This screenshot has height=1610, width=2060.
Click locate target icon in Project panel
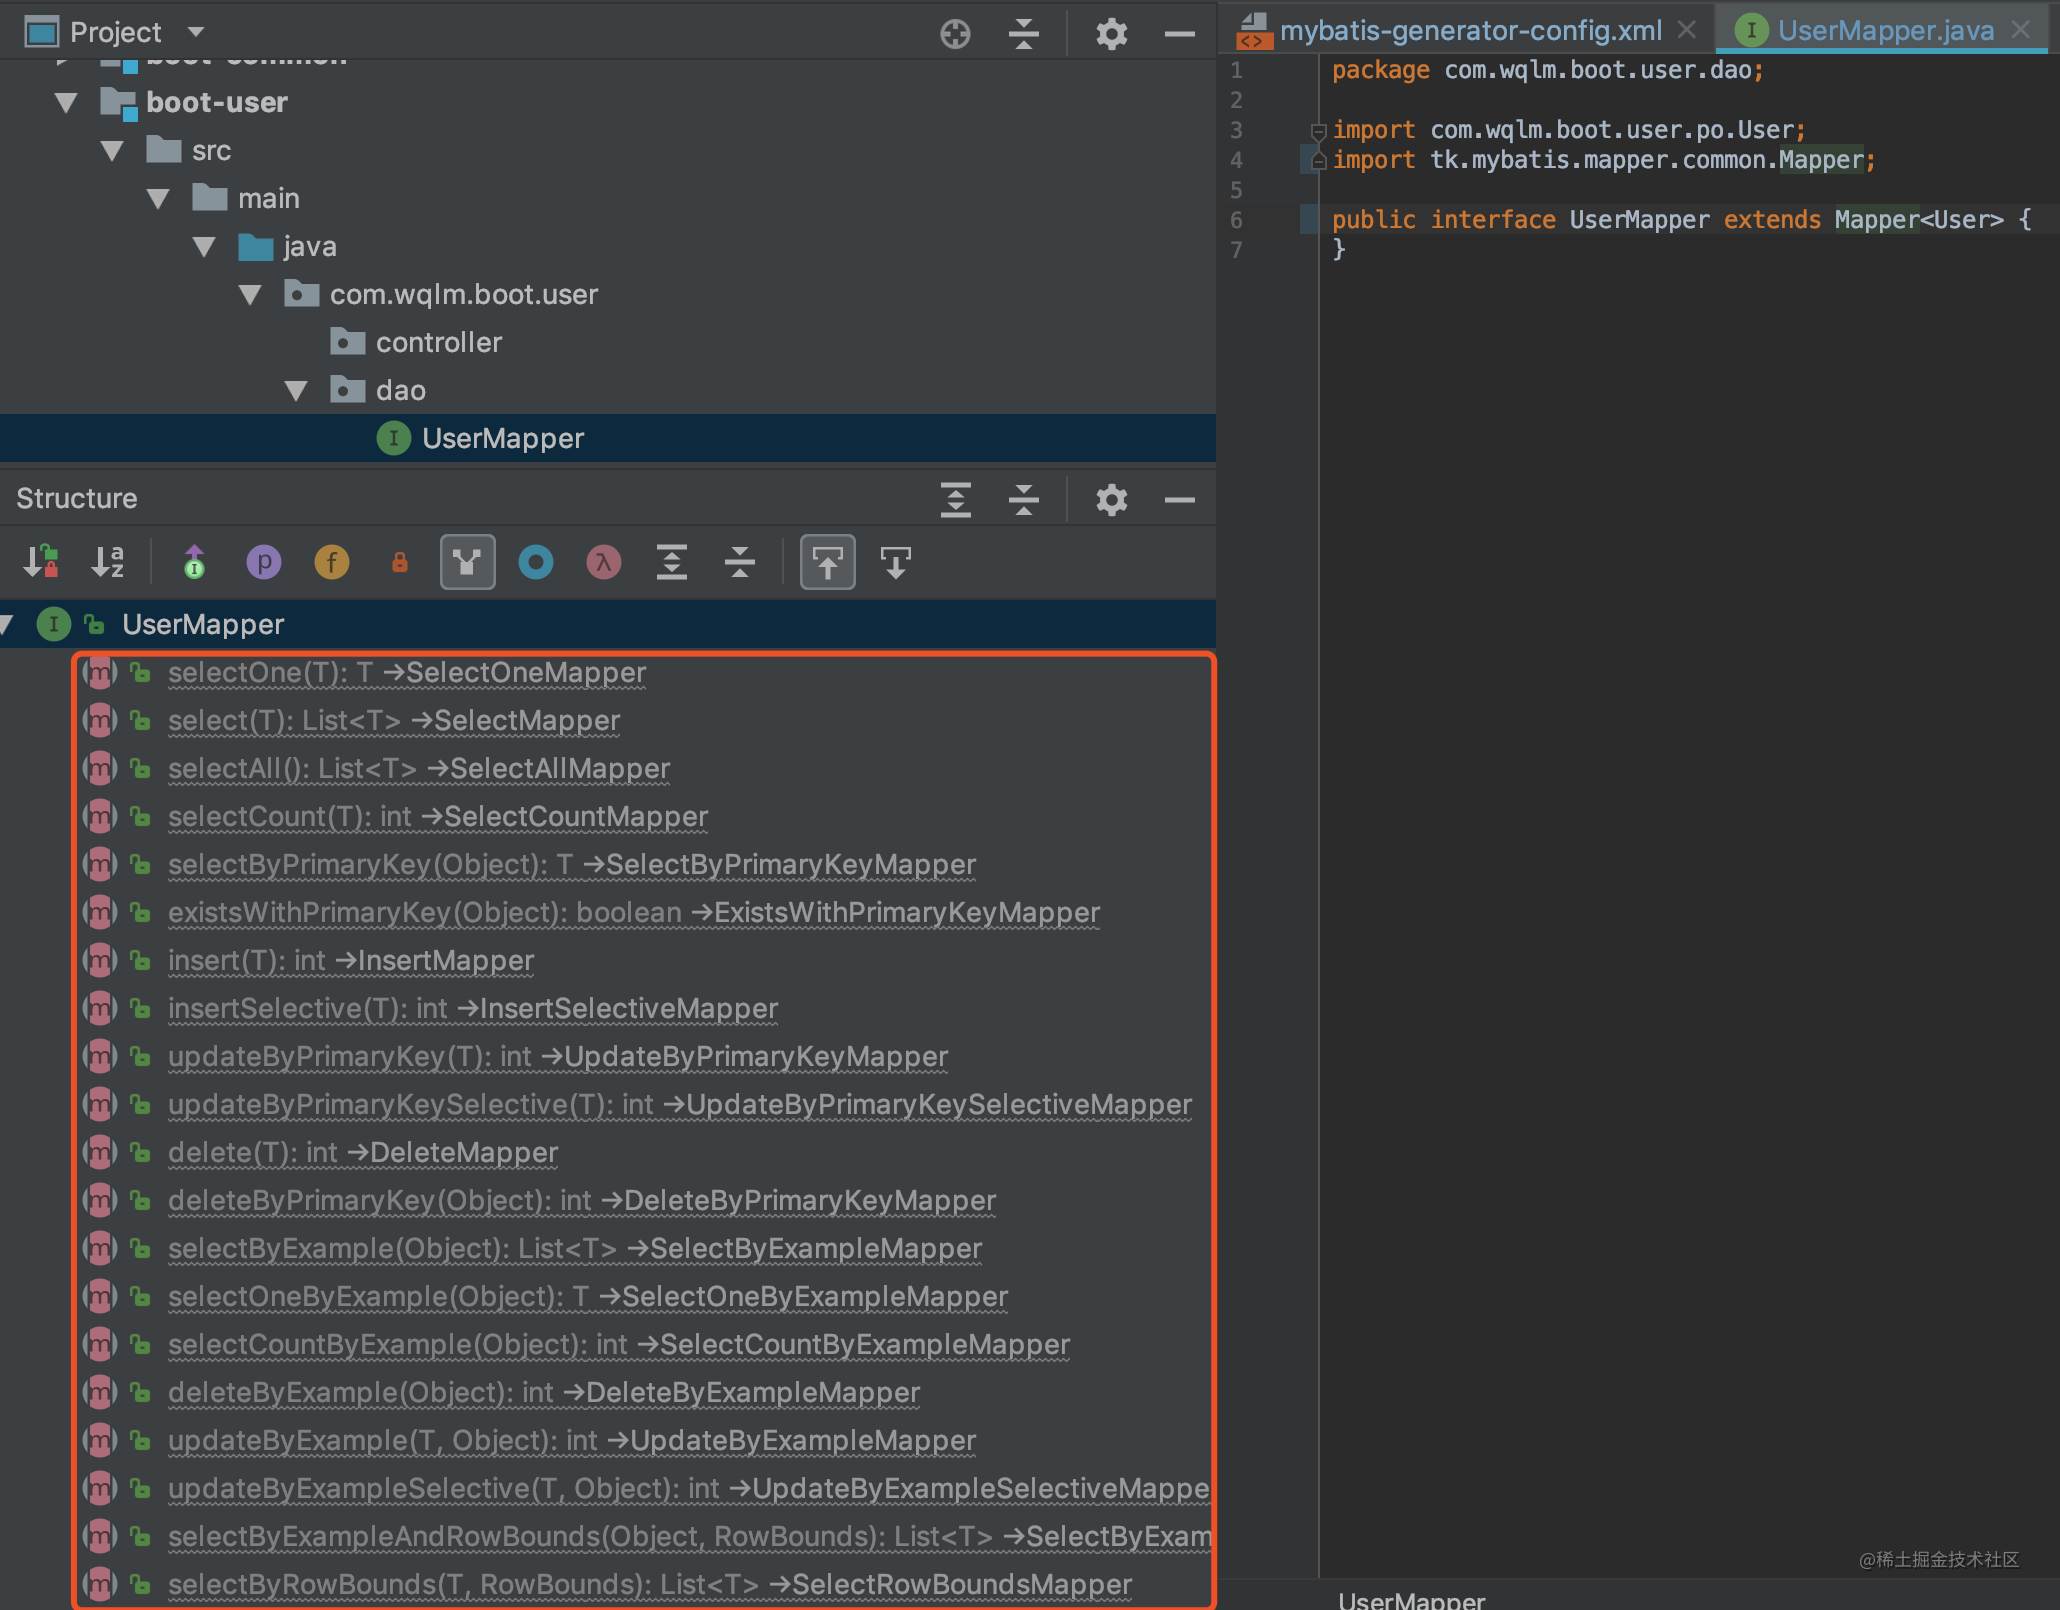(x=955, y=33)
